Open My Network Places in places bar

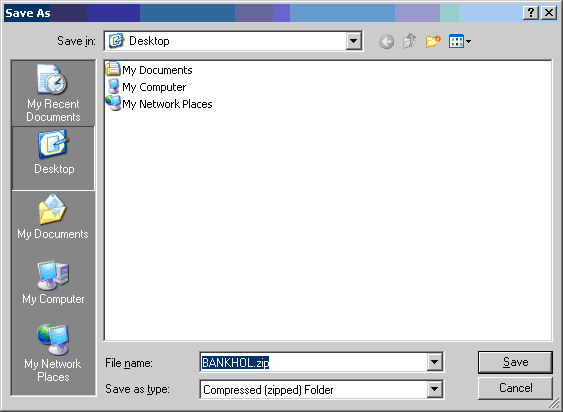[x=53, y=353]
